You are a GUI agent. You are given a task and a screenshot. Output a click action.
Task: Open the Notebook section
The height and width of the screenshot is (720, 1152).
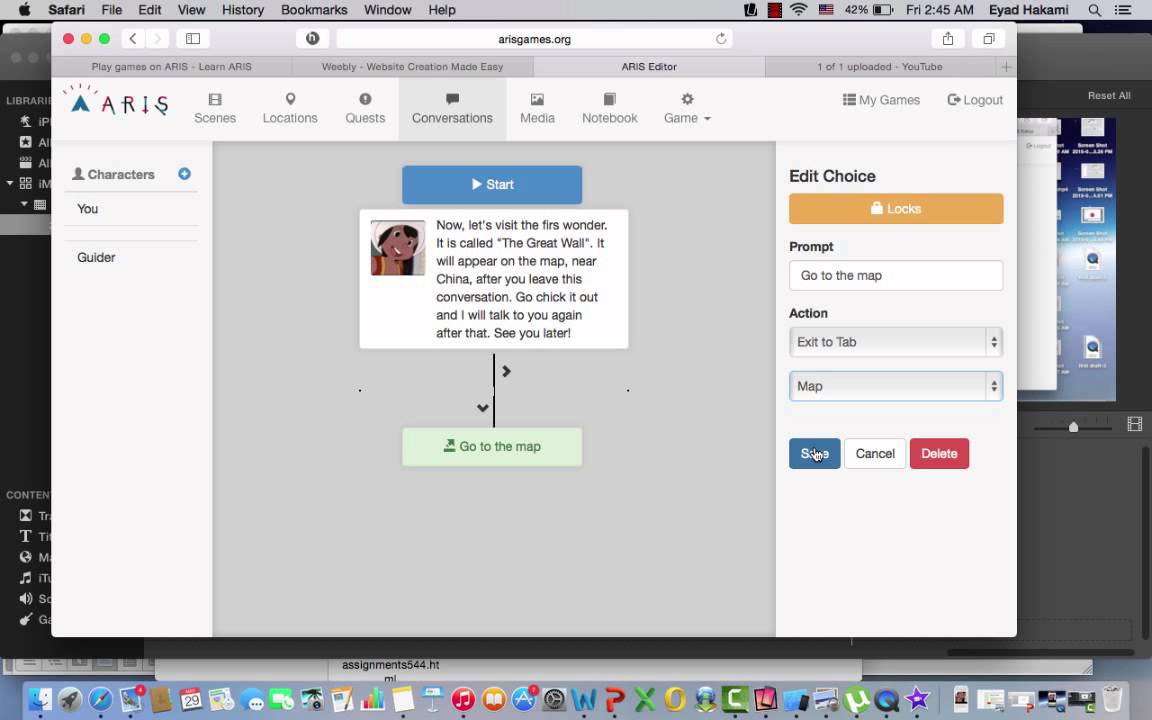609,109
